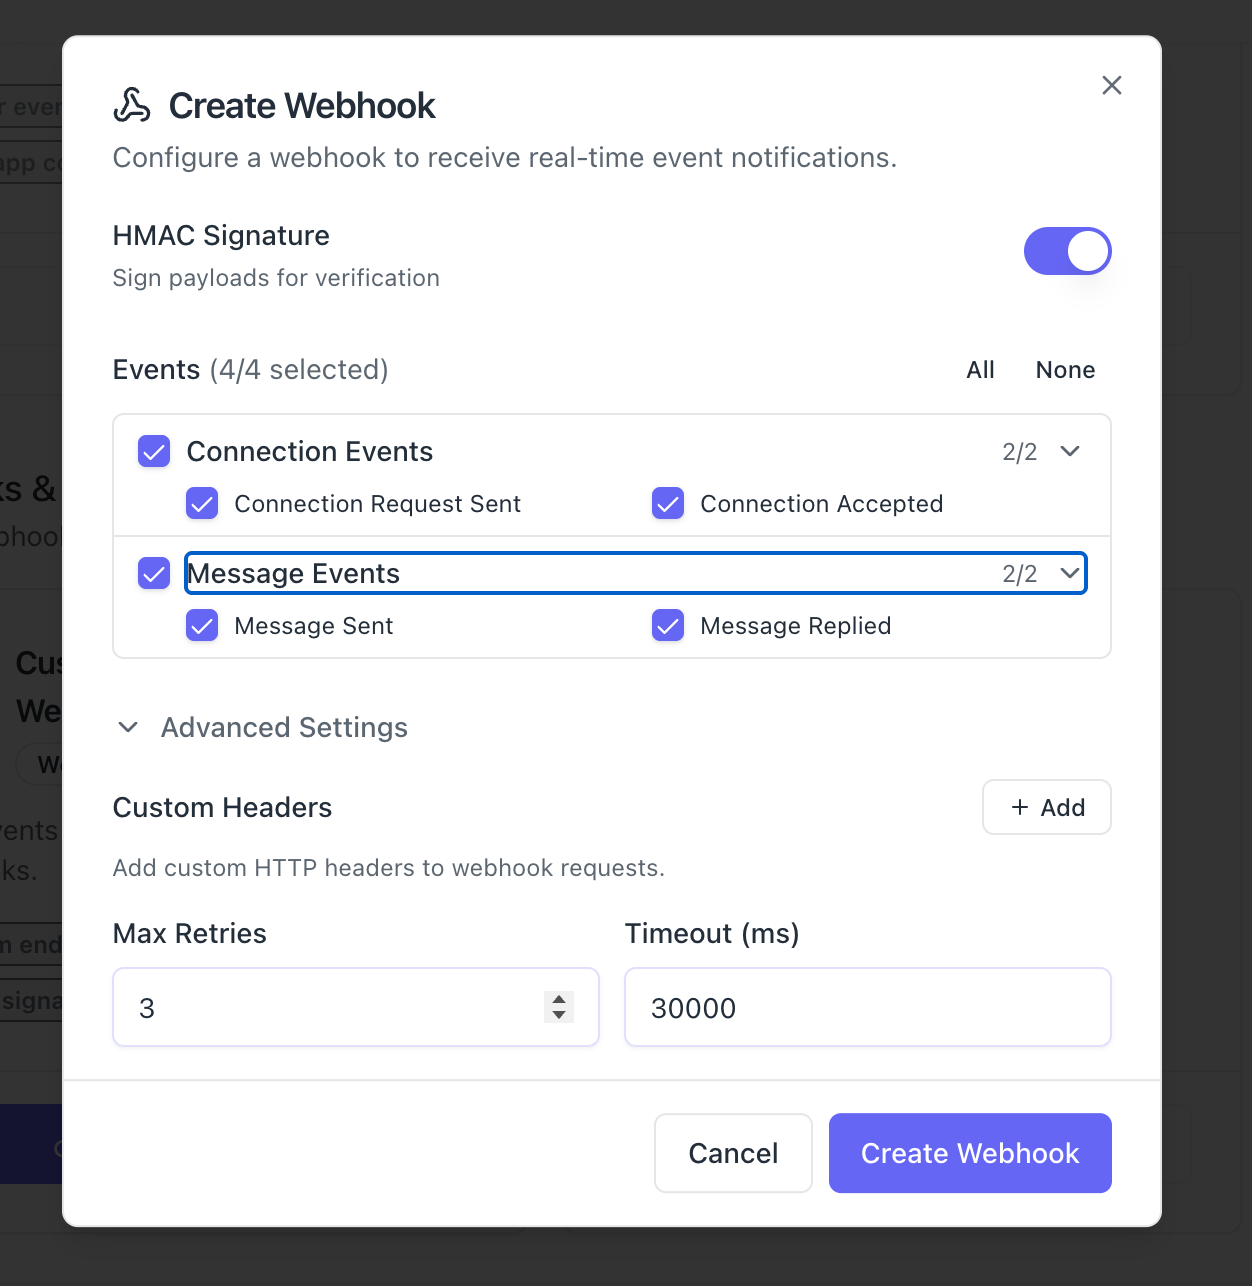This screenshot has width=1252, height=1286.
Task: Disable the HMAC Signature toggle
Action: [1067, 251]
